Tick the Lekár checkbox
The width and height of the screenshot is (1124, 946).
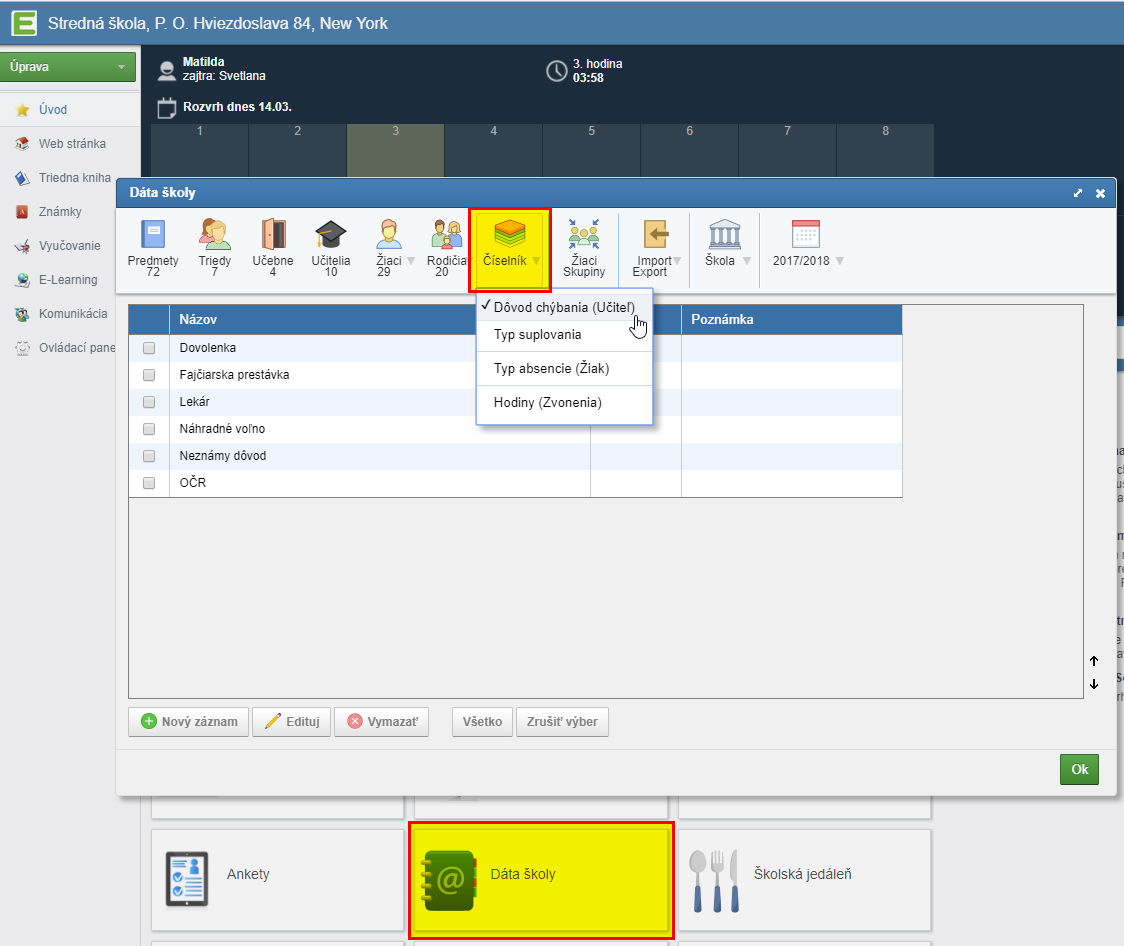tap(149, 402)
